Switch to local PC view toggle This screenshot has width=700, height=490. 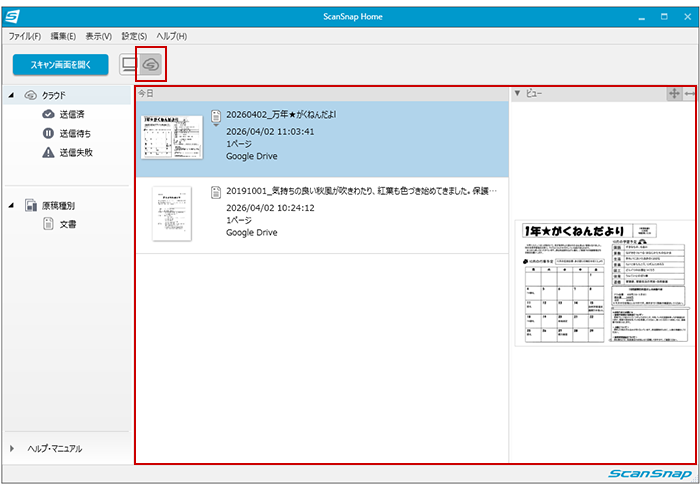point(129,65)
